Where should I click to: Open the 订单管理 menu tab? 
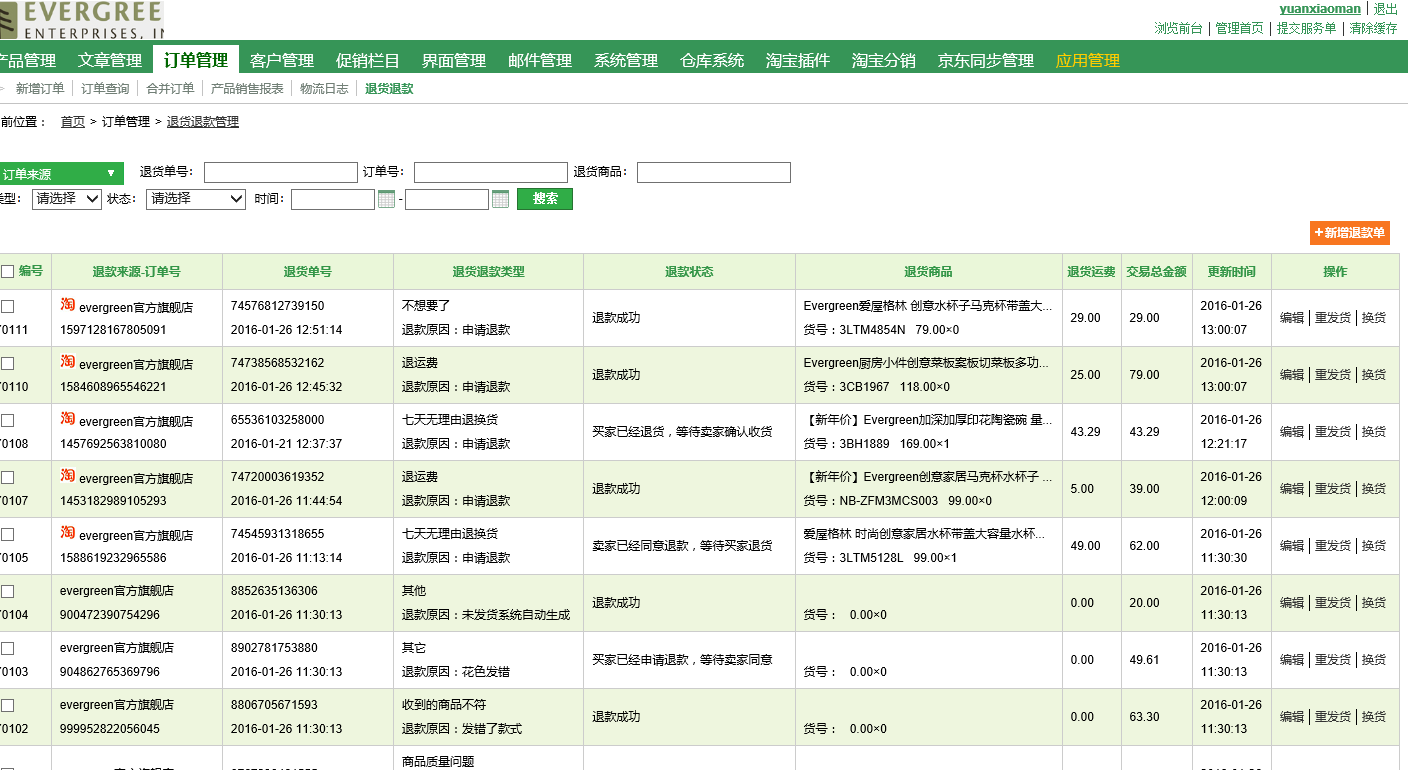tap(196, 59)
